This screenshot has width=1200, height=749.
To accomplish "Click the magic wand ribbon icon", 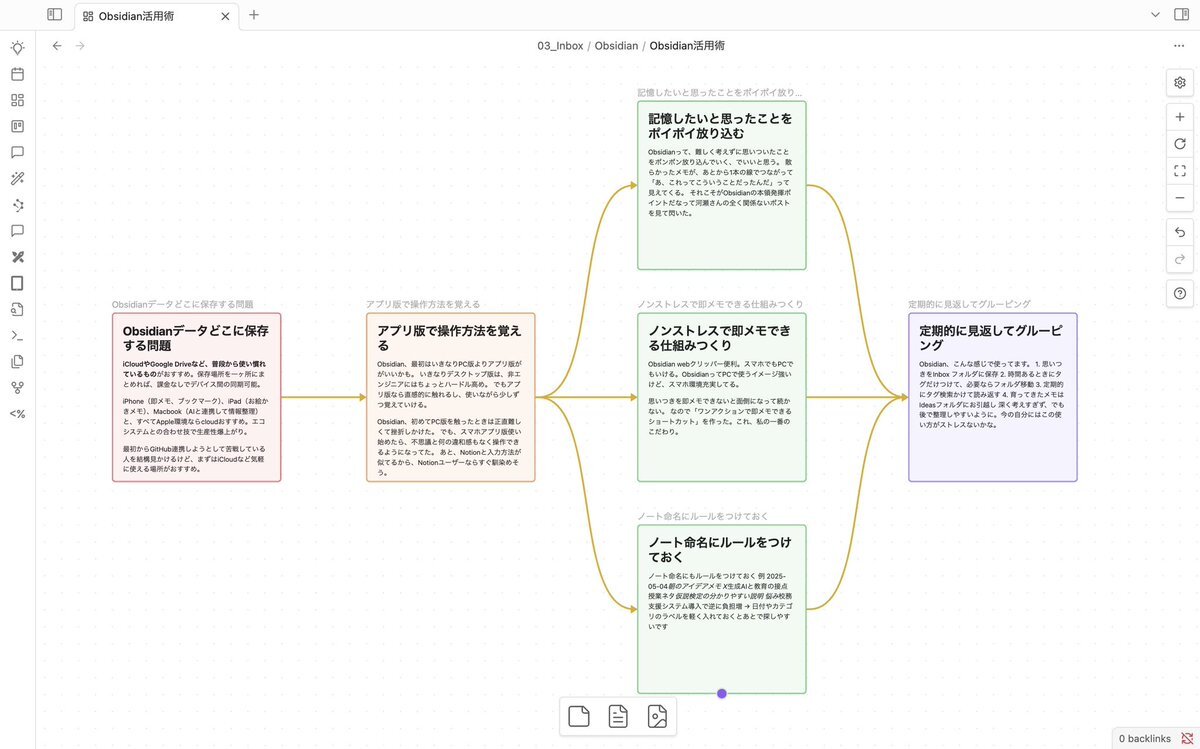I will coord(17,179).
